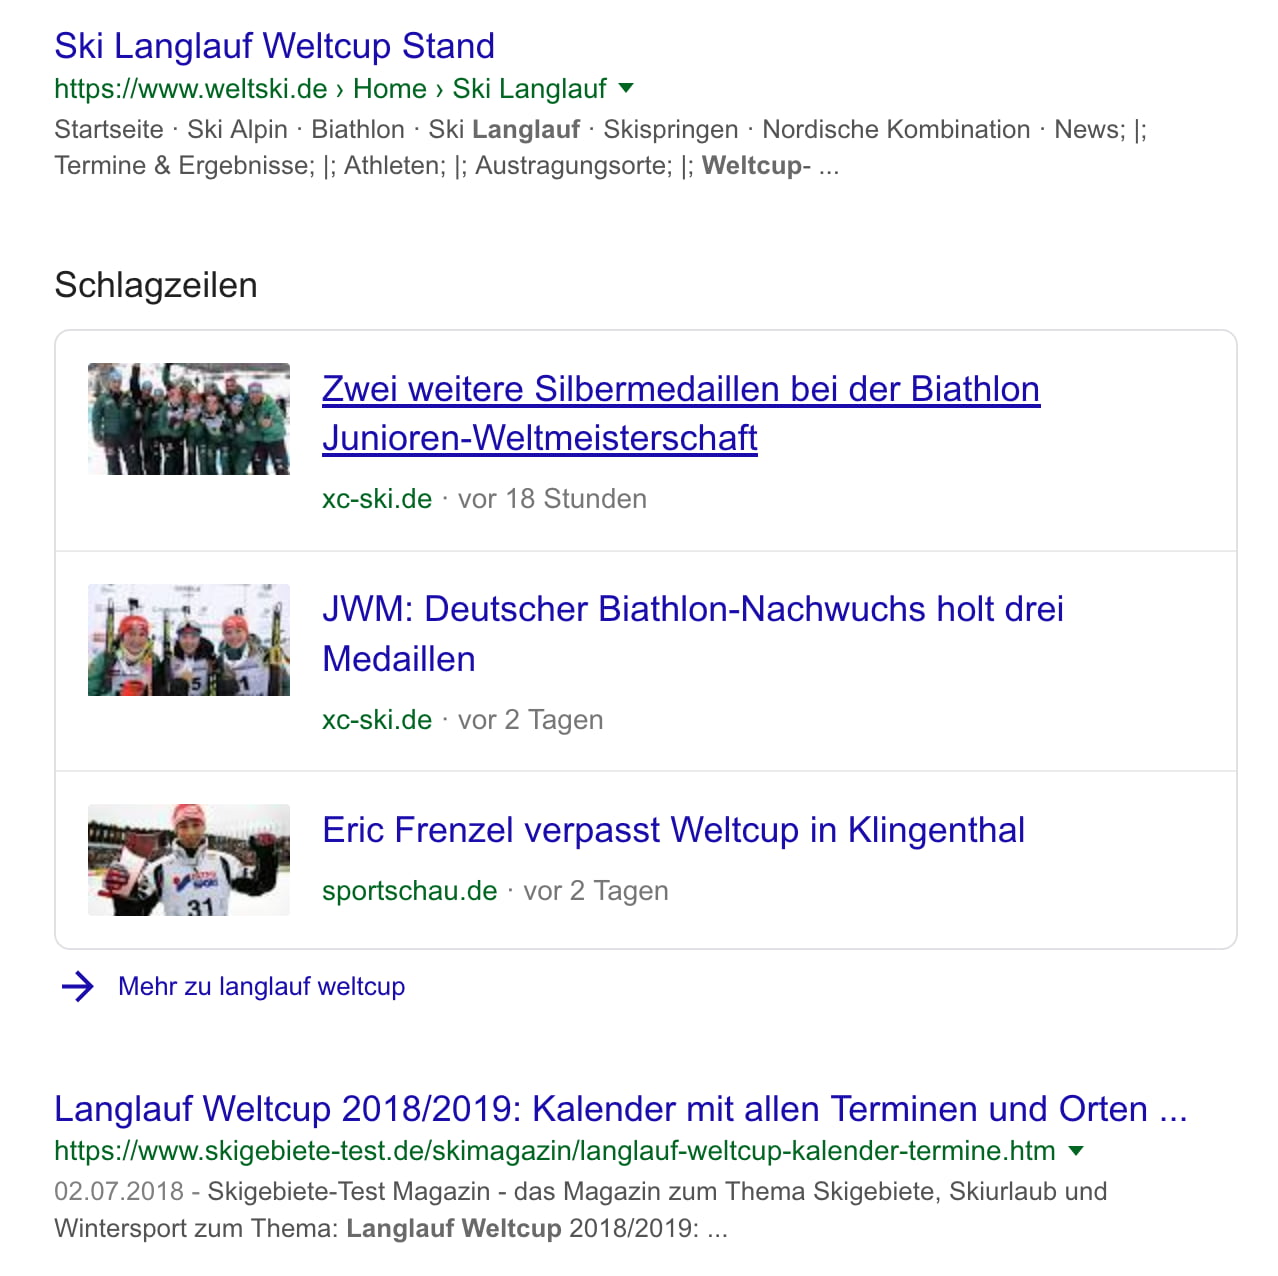The image size is (1278, 1276).
Task: Click the Schlagzeilen section heading
Action: pyautogui.click(x=156, y=285)
